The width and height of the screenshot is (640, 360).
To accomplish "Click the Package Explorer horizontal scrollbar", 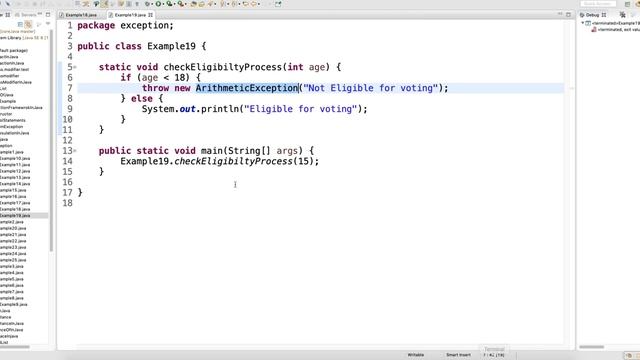I will [15, 347].
